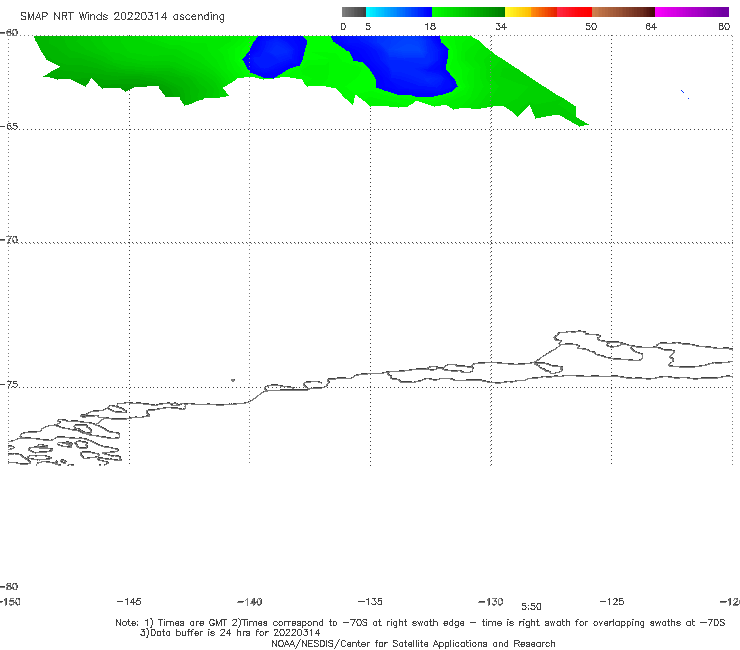Click the red segment of the color bar

[574, 12]
